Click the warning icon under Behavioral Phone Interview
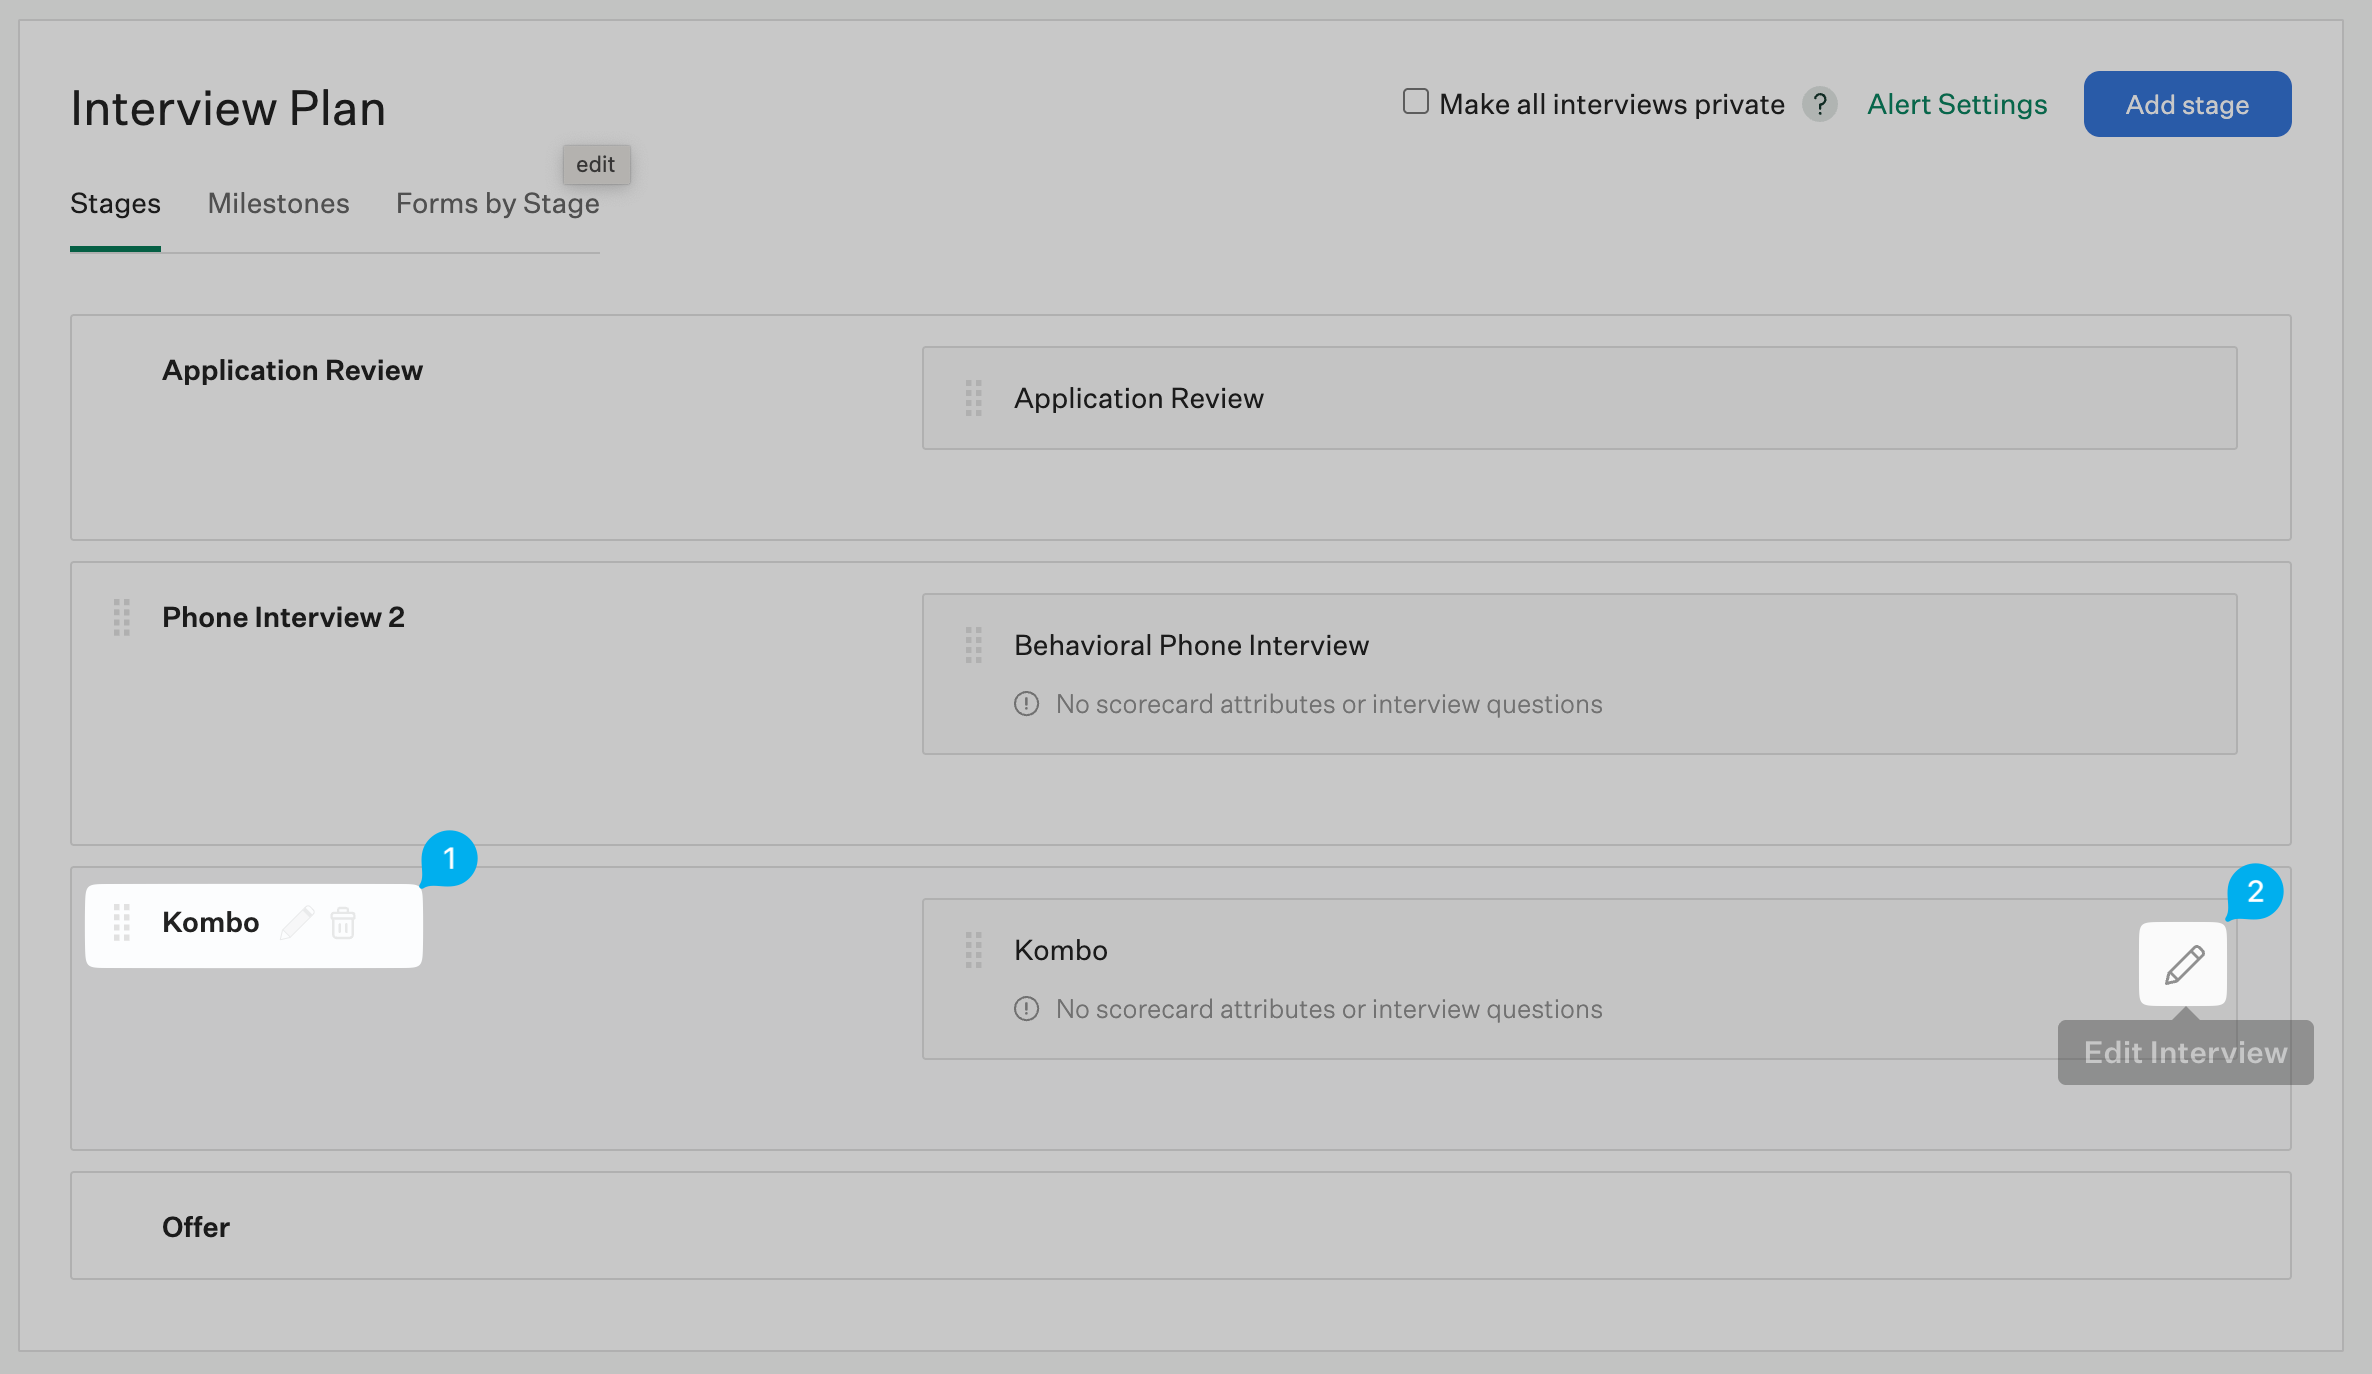The image size is (2372, 1374). coord(1027,705)
